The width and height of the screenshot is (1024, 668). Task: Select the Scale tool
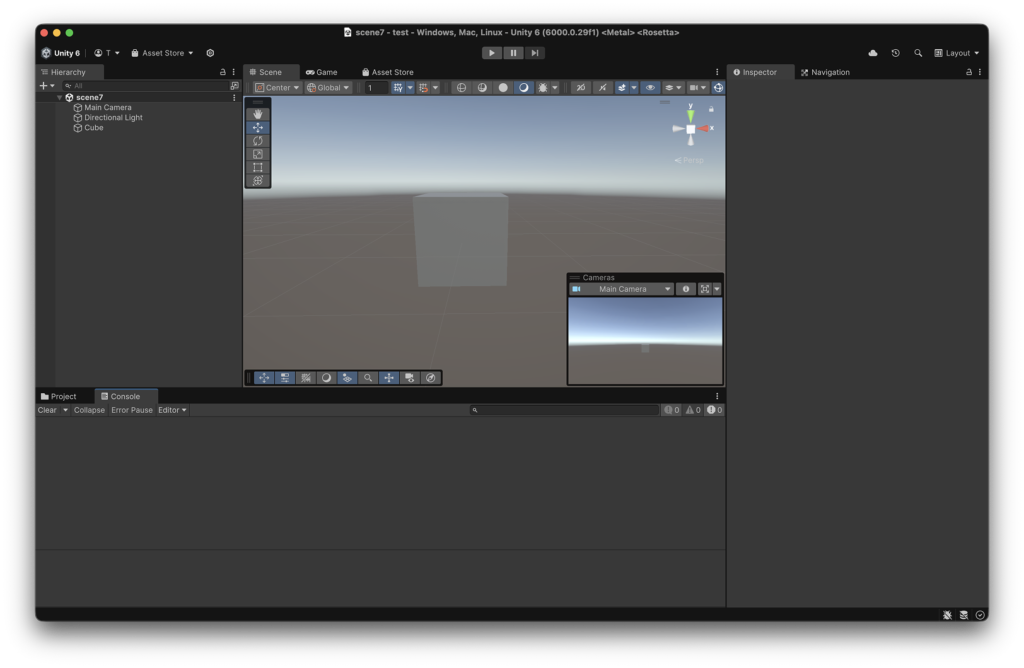click(x=258, y=154)
